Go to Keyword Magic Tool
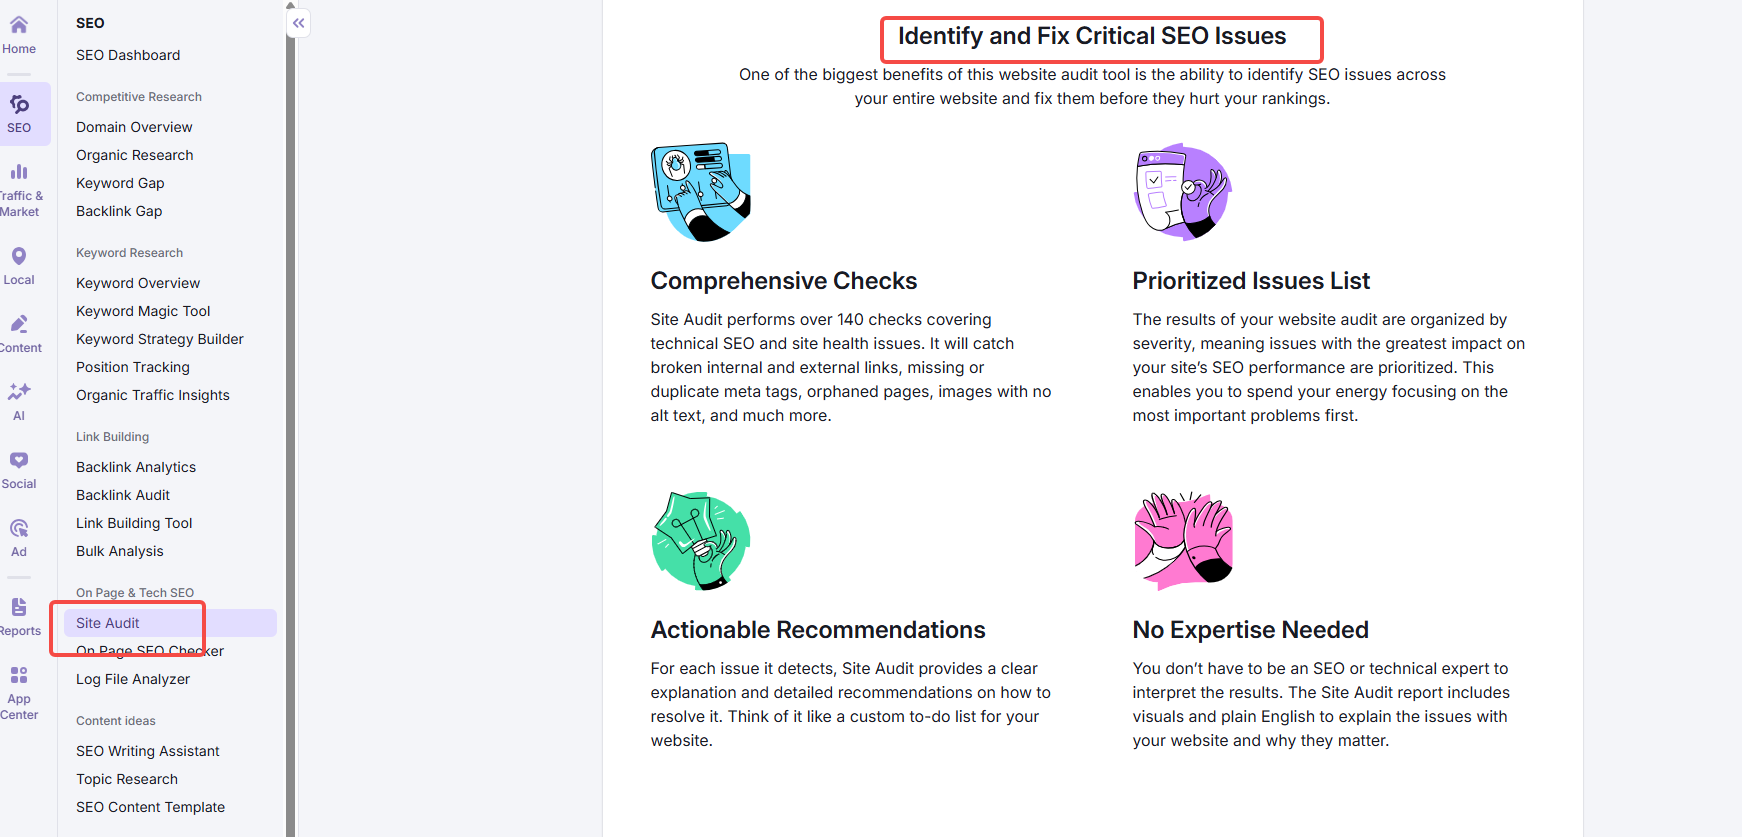 pos(143,311)
